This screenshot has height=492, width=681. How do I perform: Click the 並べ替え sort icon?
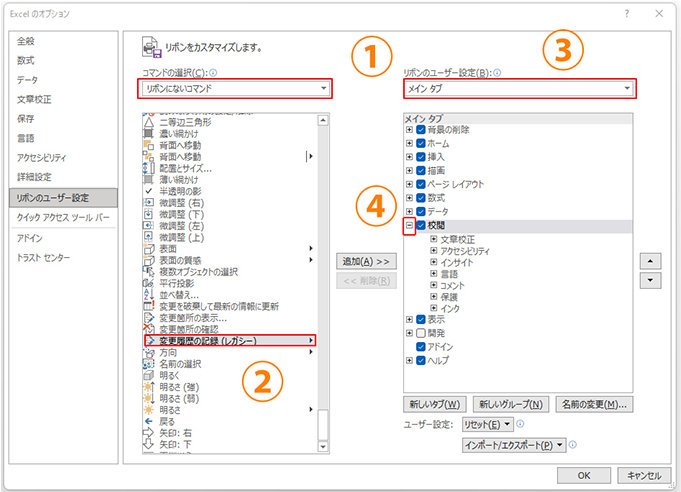(149, 295)
